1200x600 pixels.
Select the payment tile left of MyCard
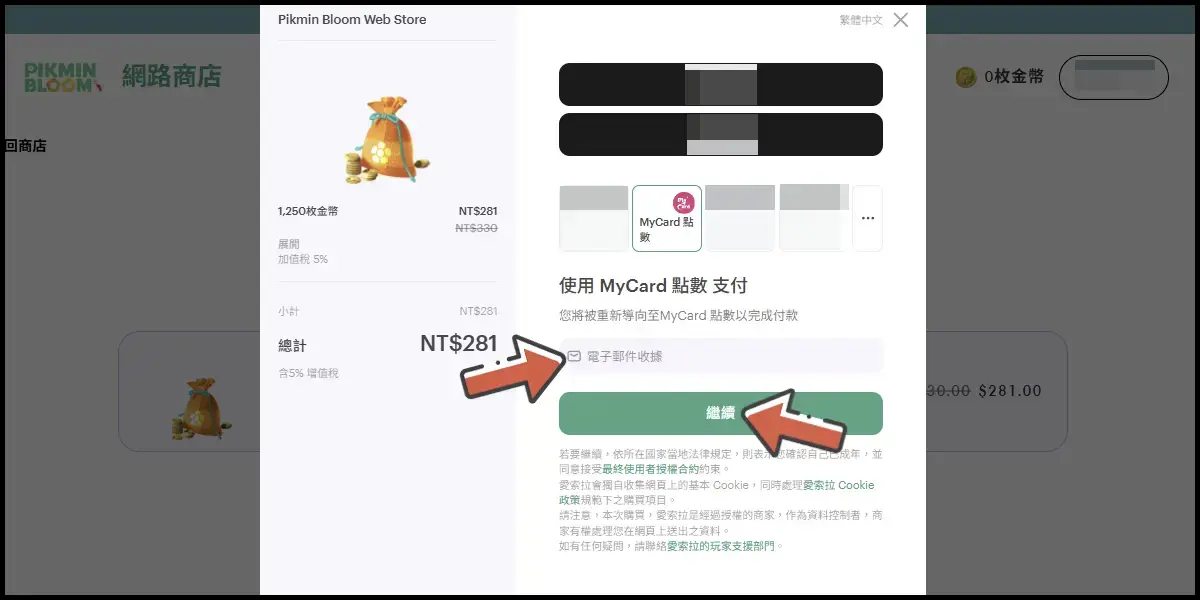(x=593, y=218)
